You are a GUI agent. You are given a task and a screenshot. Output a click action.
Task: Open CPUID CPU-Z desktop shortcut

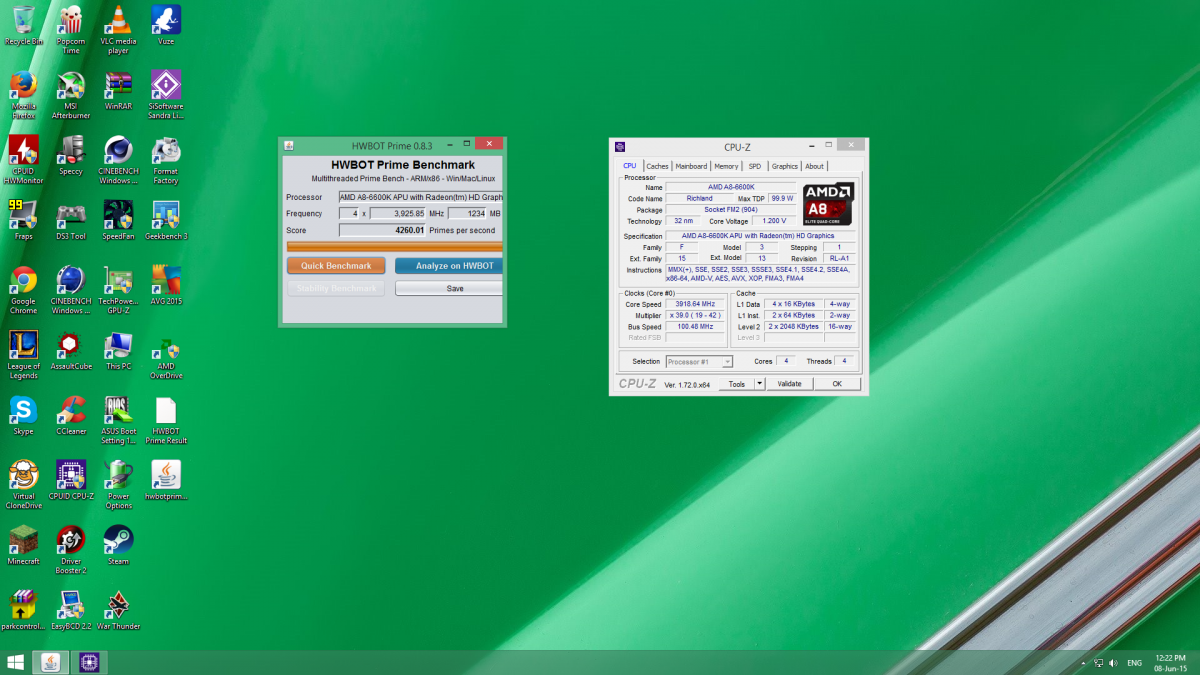coord(71,481)
